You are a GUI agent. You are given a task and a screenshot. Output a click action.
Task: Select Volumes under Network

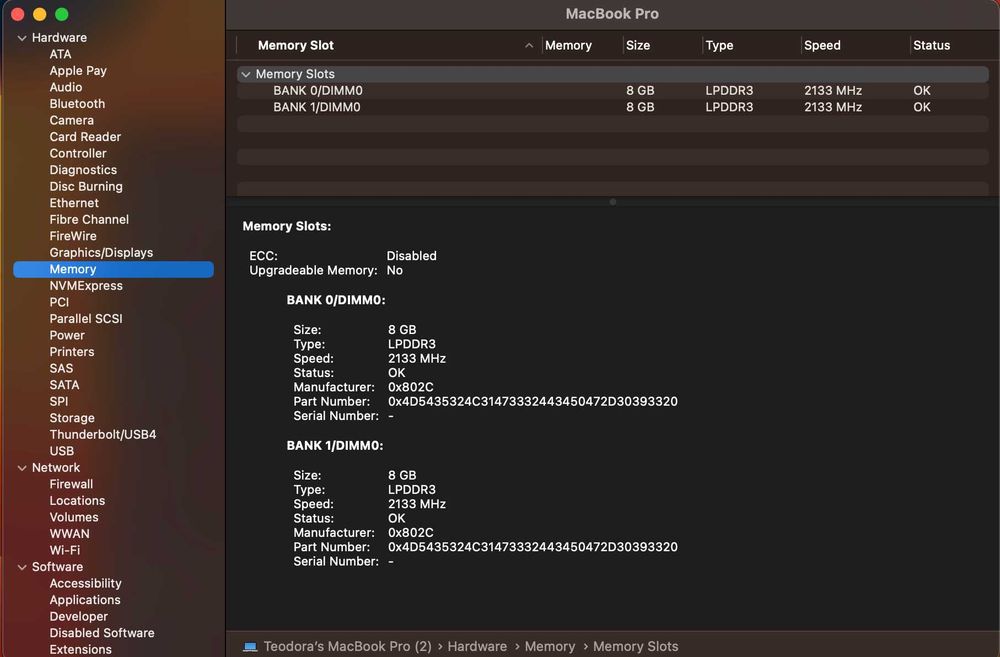click(x=74, y=518)
